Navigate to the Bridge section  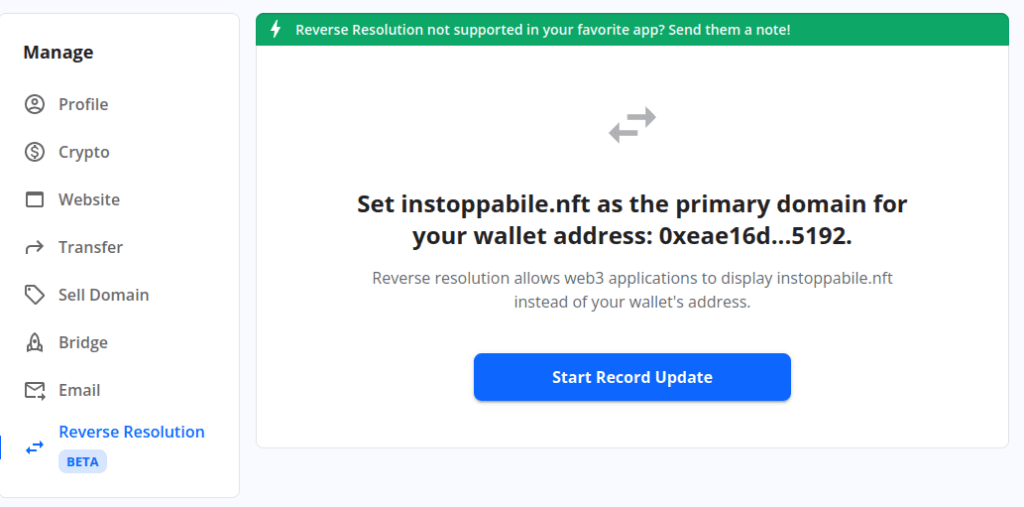(x=83, y=343)
